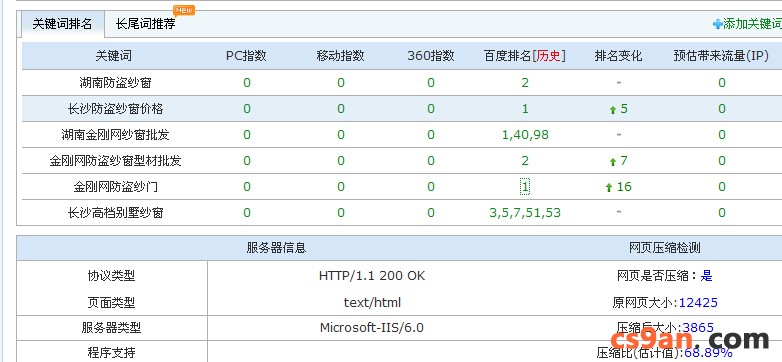782x362 pixels.
Task: Click the 页面类型 label
Action: pyautogui.click(x=111, y=303)
